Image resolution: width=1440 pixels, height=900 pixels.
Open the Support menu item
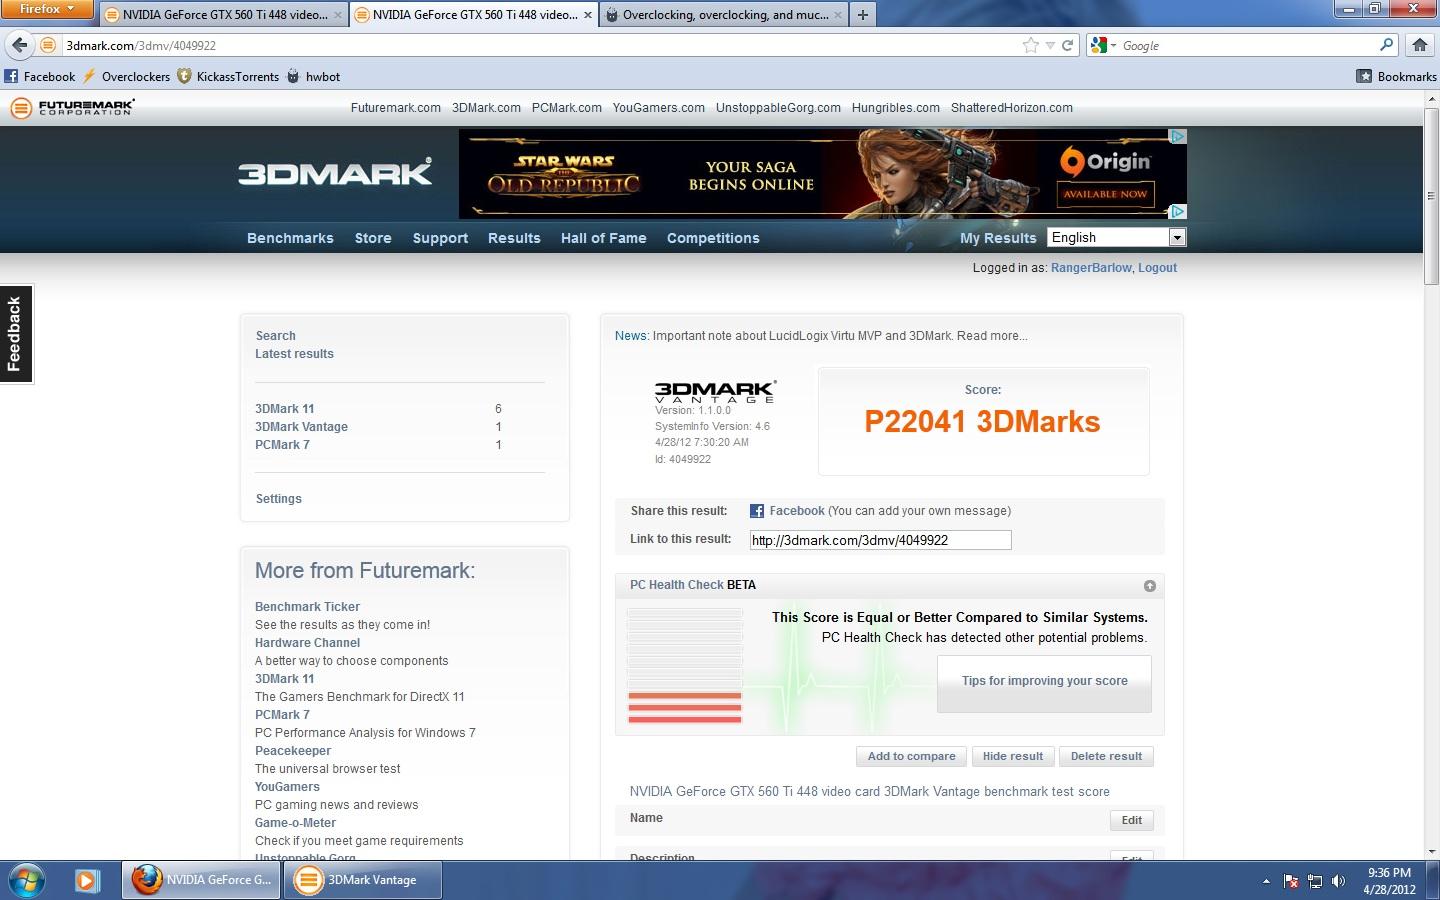pyautogui.click(x=440, y=238)
